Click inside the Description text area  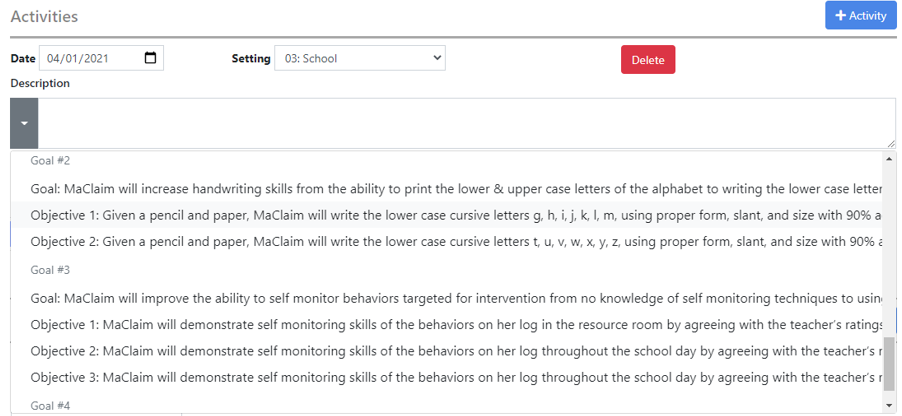click(x=466, y=124)
